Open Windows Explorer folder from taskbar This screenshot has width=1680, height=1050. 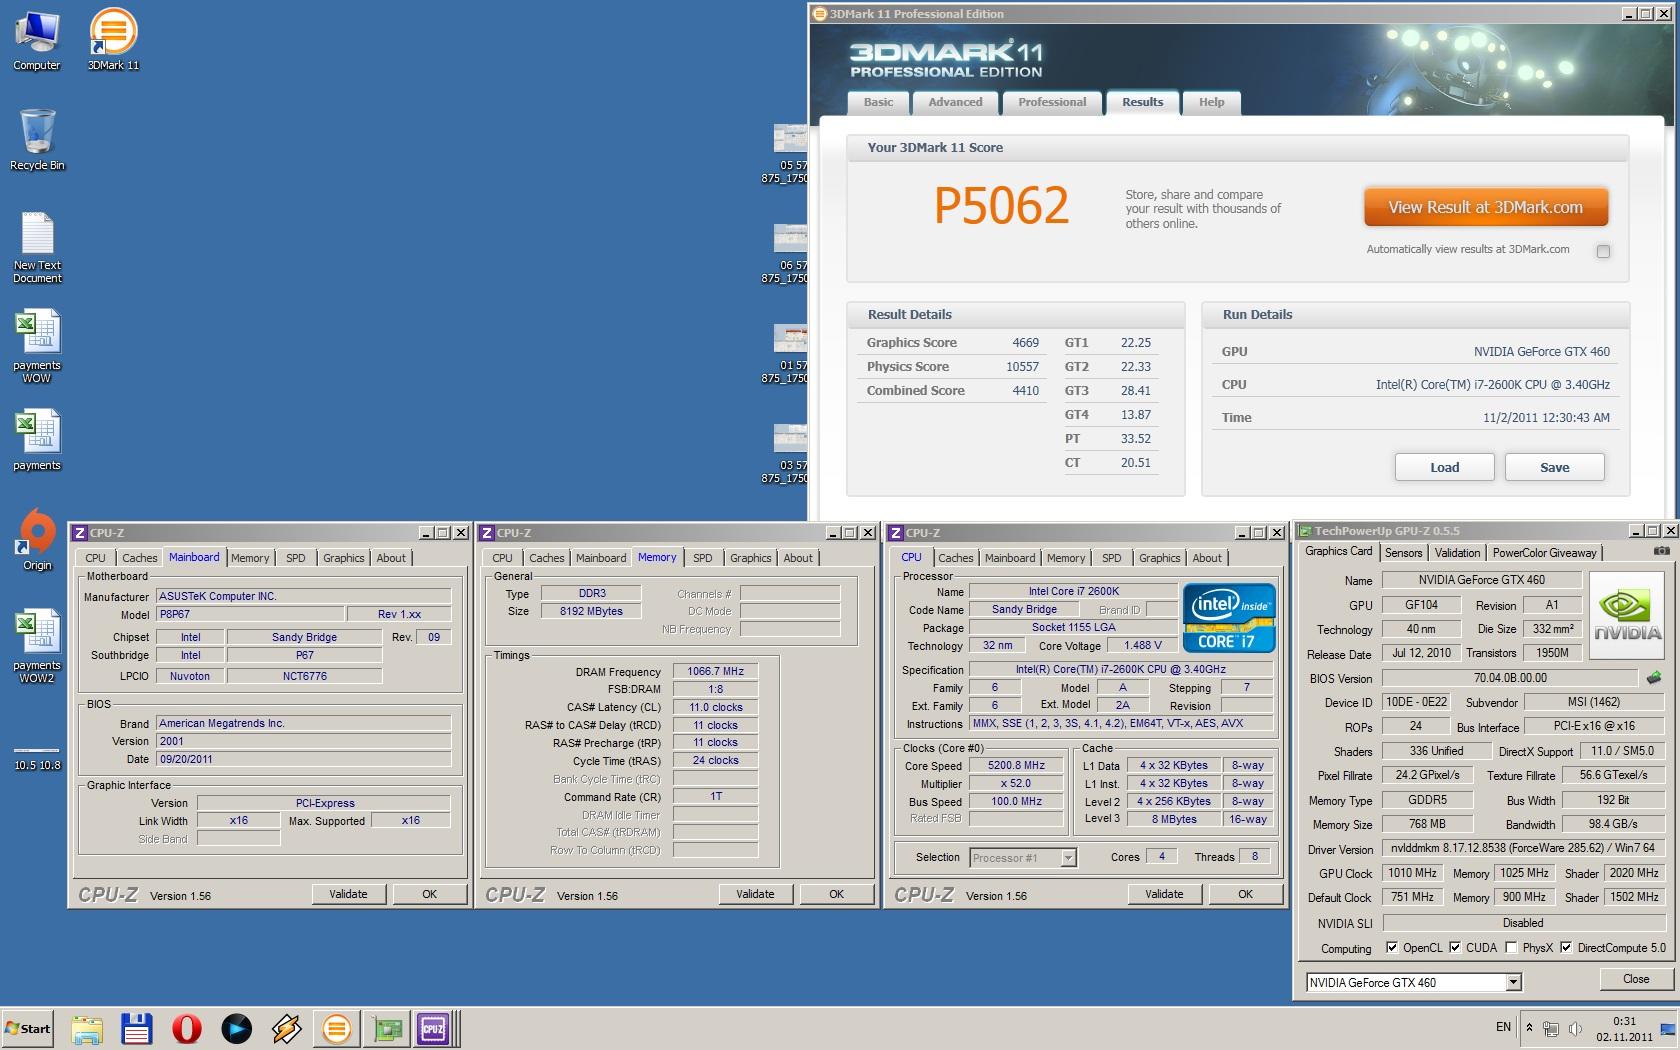(87, 1028)
